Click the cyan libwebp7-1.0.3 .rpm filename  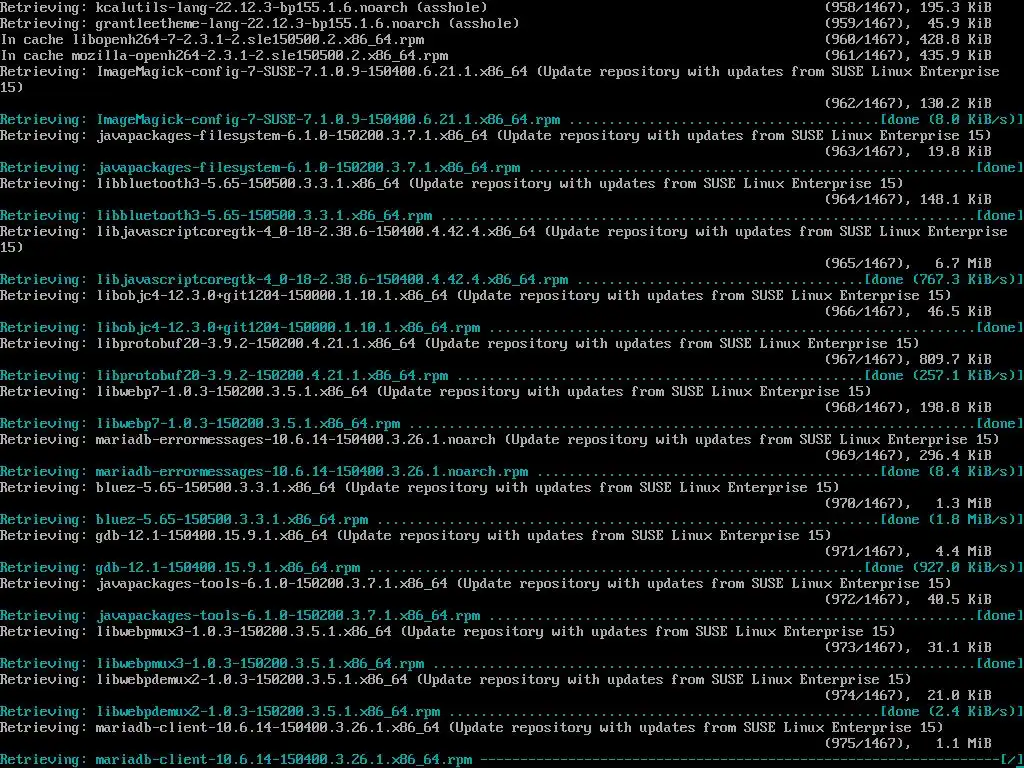point(248,424)
